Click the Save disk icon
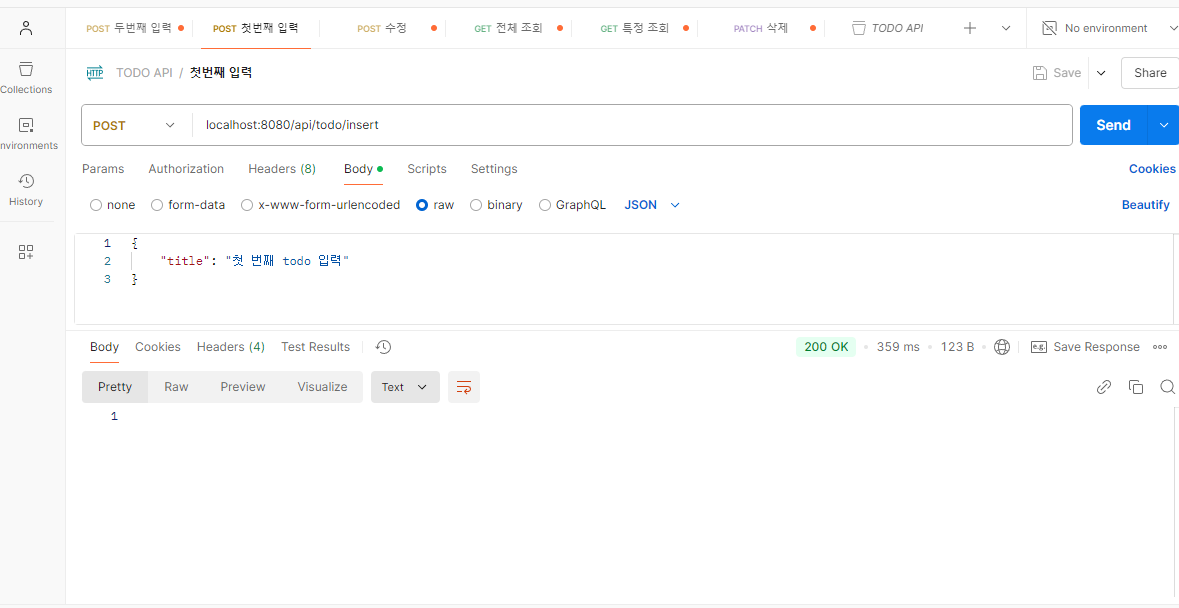This screenshot has height=608, width=1179. point(1040,73)
